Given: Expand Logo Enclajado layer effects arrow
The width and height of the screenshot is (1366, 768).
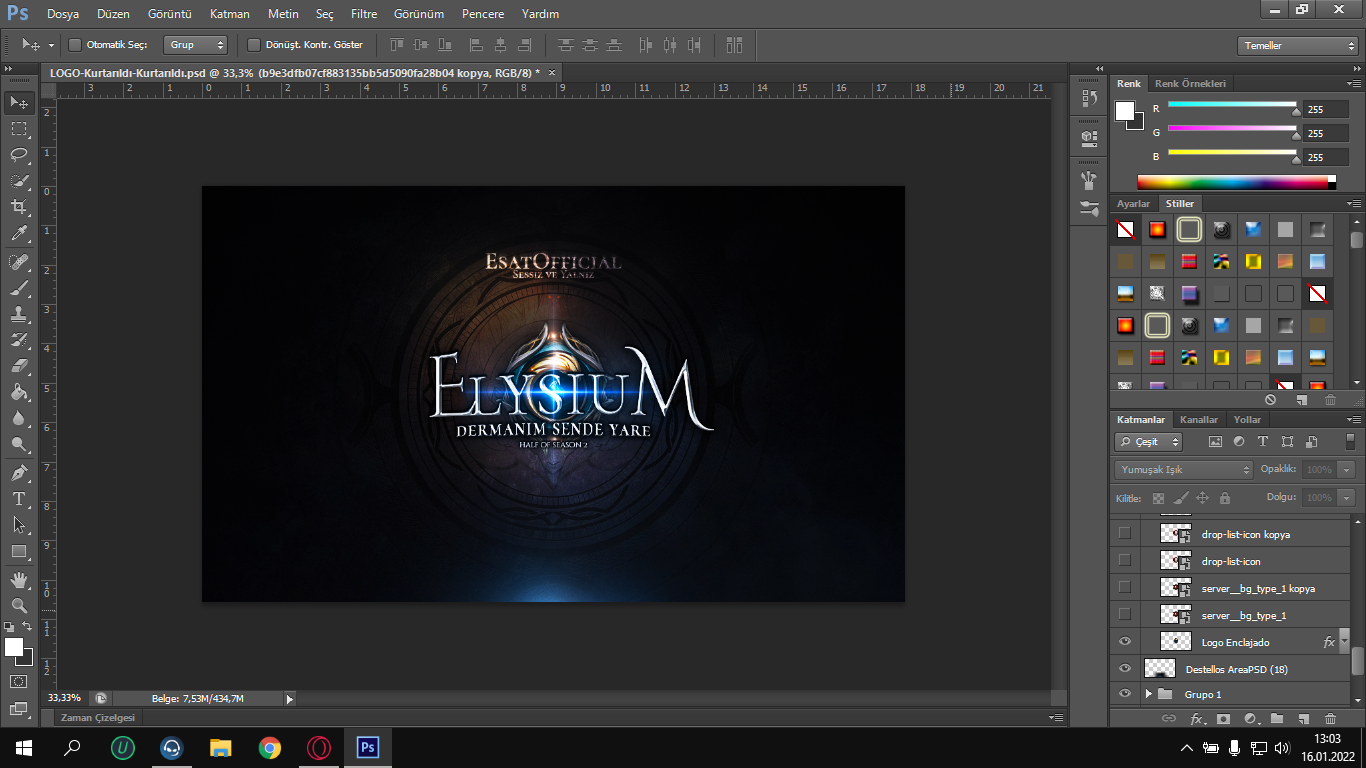Looking at the screenshot, I should pos(1344,641).
